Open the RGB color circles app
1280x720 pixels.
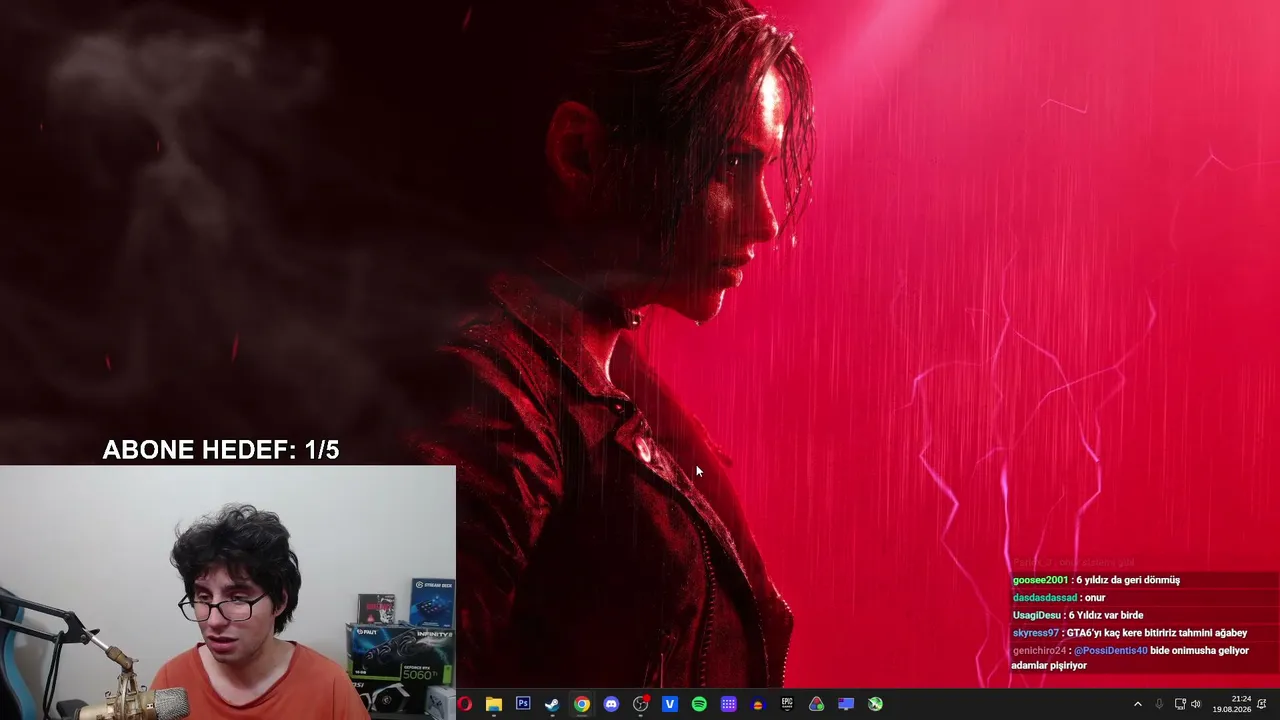point(817,704)
